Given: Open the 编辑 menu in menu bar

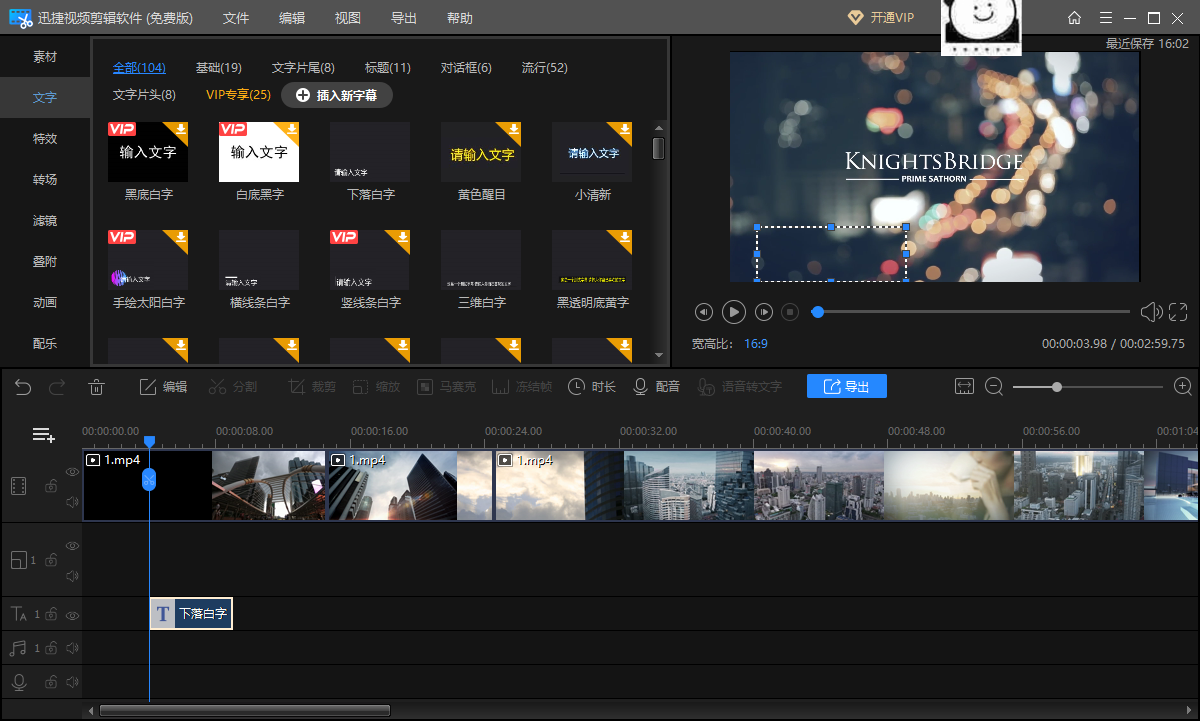Looking at the screenshot, I should point(292,18).
